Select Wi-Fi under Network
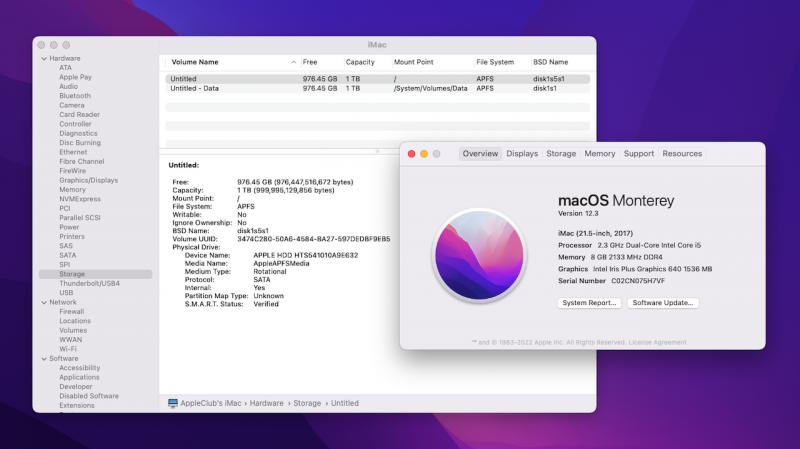800x449 pixels. pyautogui.click(x=68, y=349)
